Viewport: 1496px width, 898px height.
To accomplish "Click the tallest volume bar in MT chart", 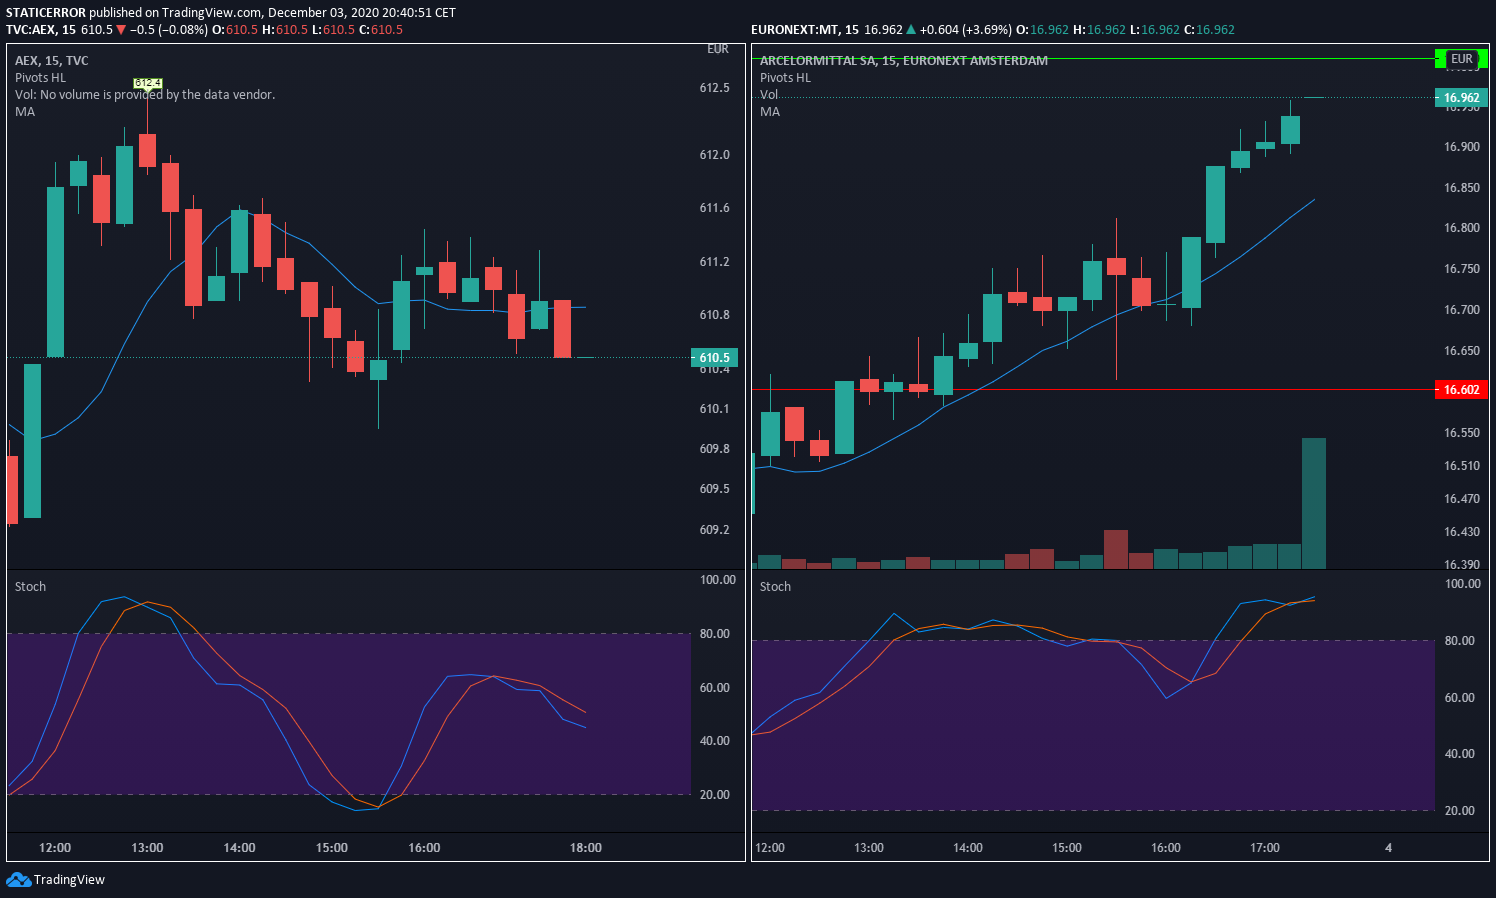I will tap(1314, 503).
